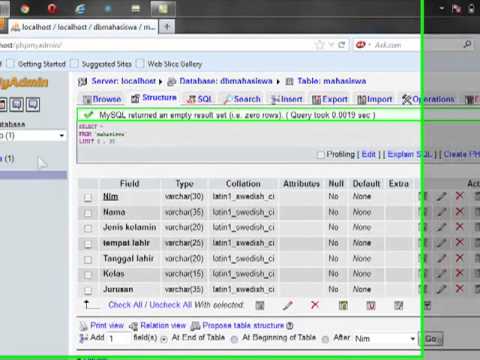Image resolution: width=480 pixels, height=360 pixels.
Task: Open the After Nim field dropdown
Action: click(x=385, y=339)
